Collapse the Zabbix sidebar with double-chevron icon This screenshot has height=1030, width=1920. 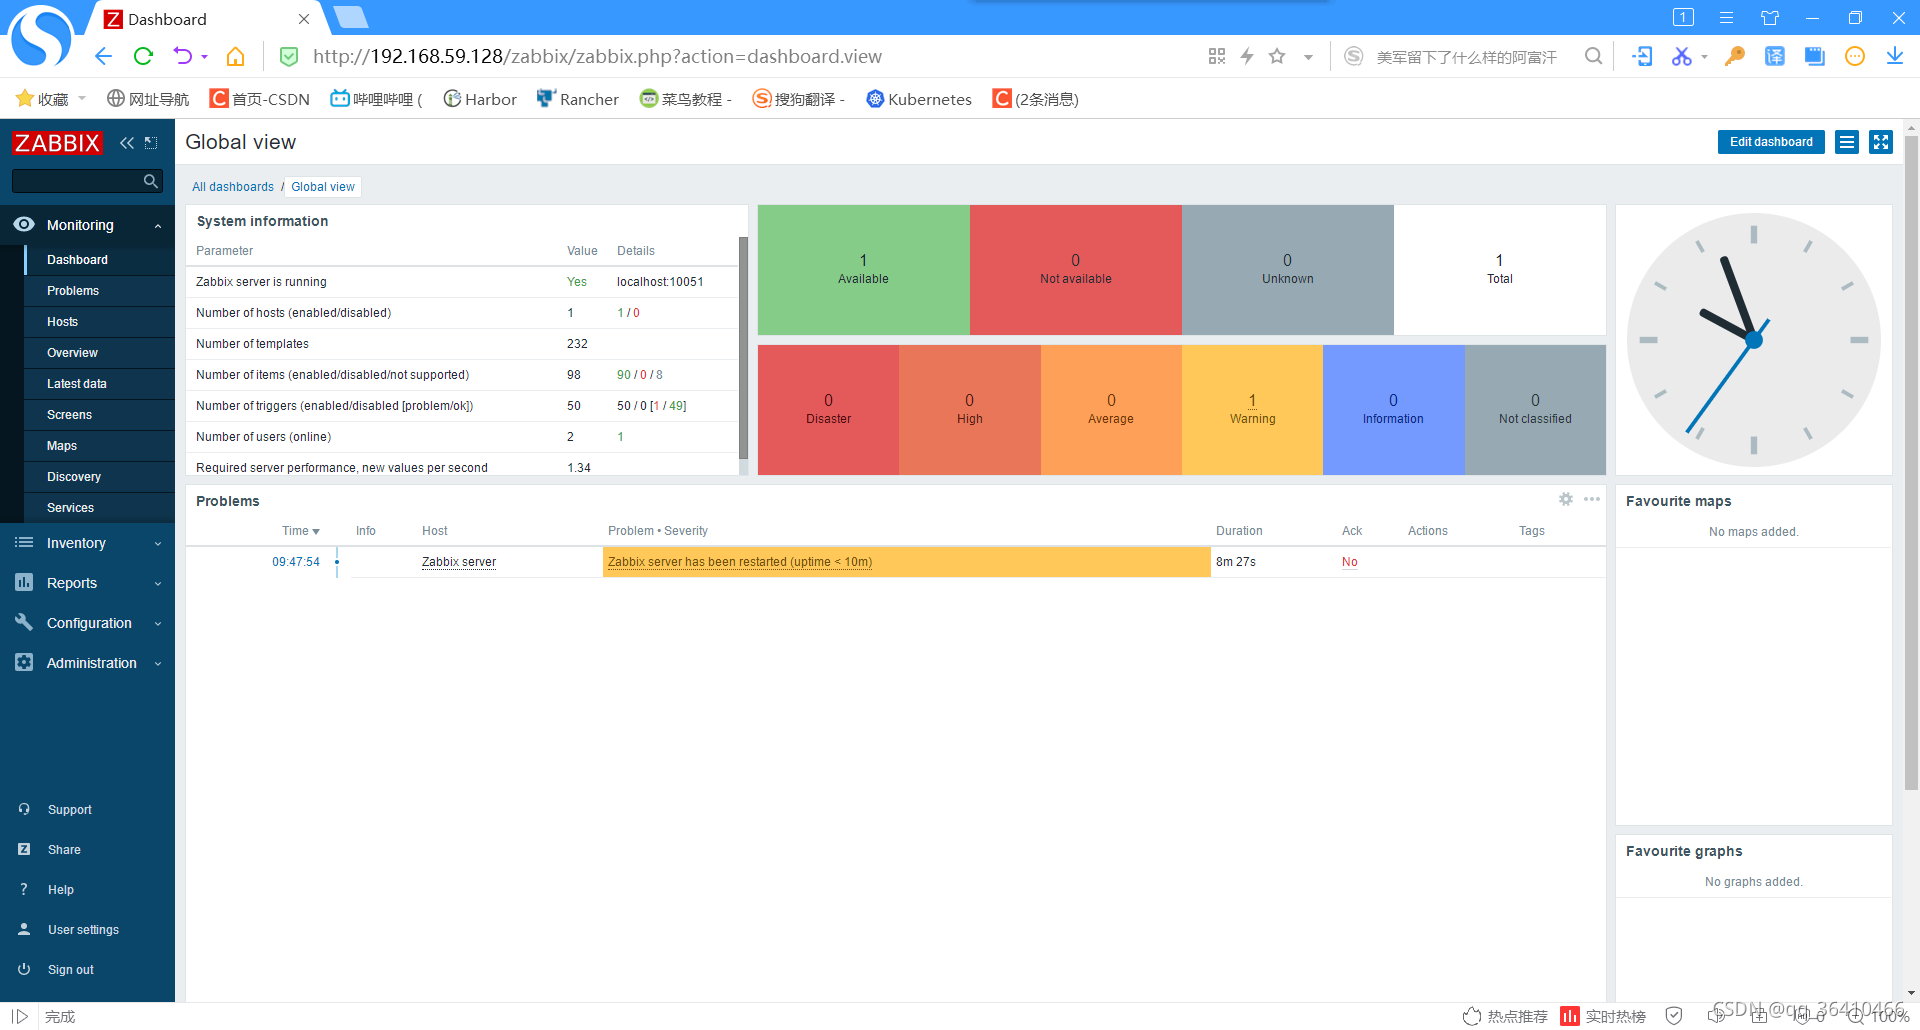point(127,143)
